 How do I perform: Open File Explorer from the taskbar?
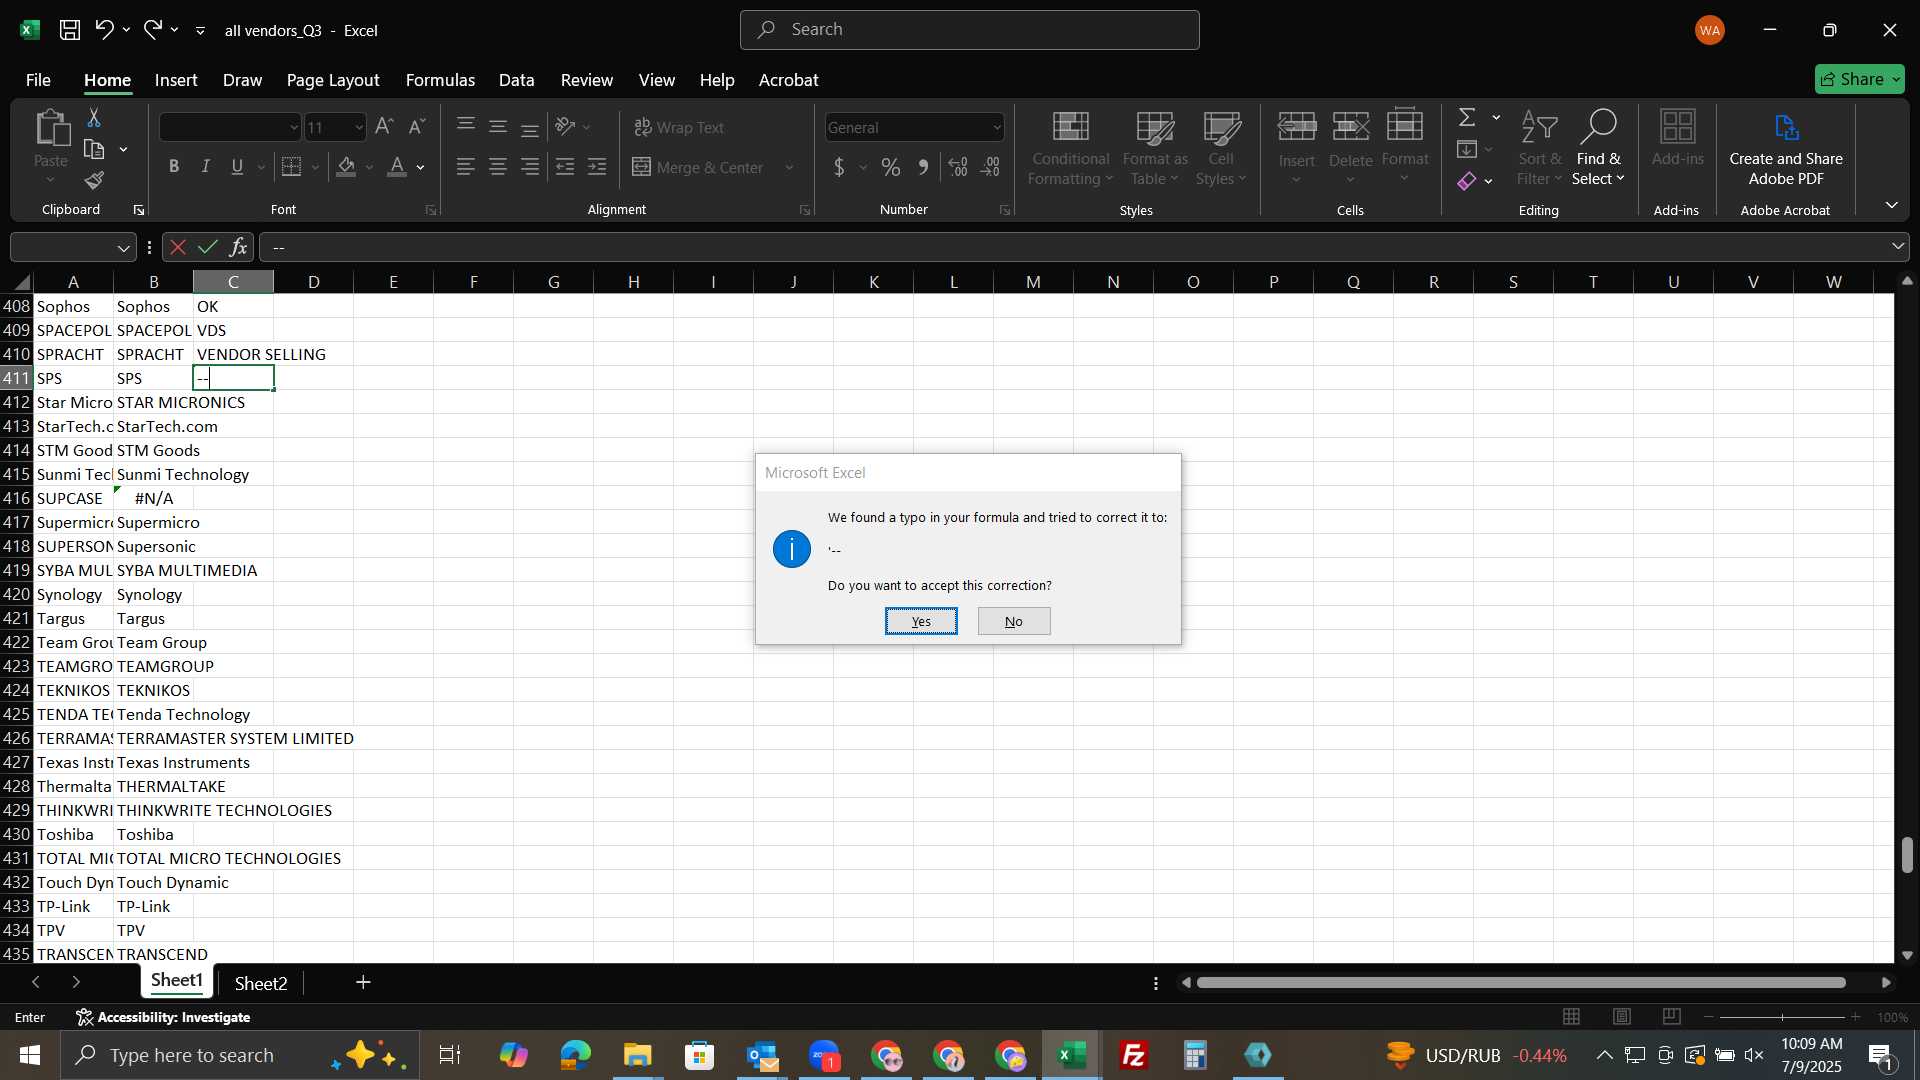637,1055
